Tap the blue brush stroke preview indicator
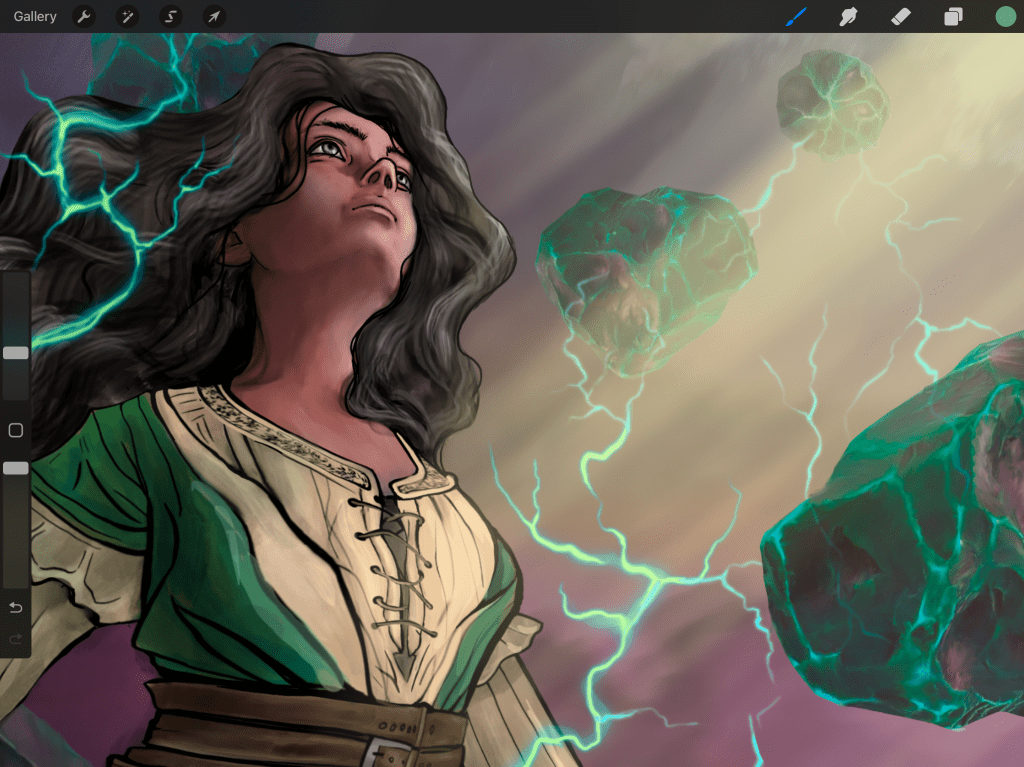The width and height of the screenshot is (1024, 767). [x=795, y=16]
